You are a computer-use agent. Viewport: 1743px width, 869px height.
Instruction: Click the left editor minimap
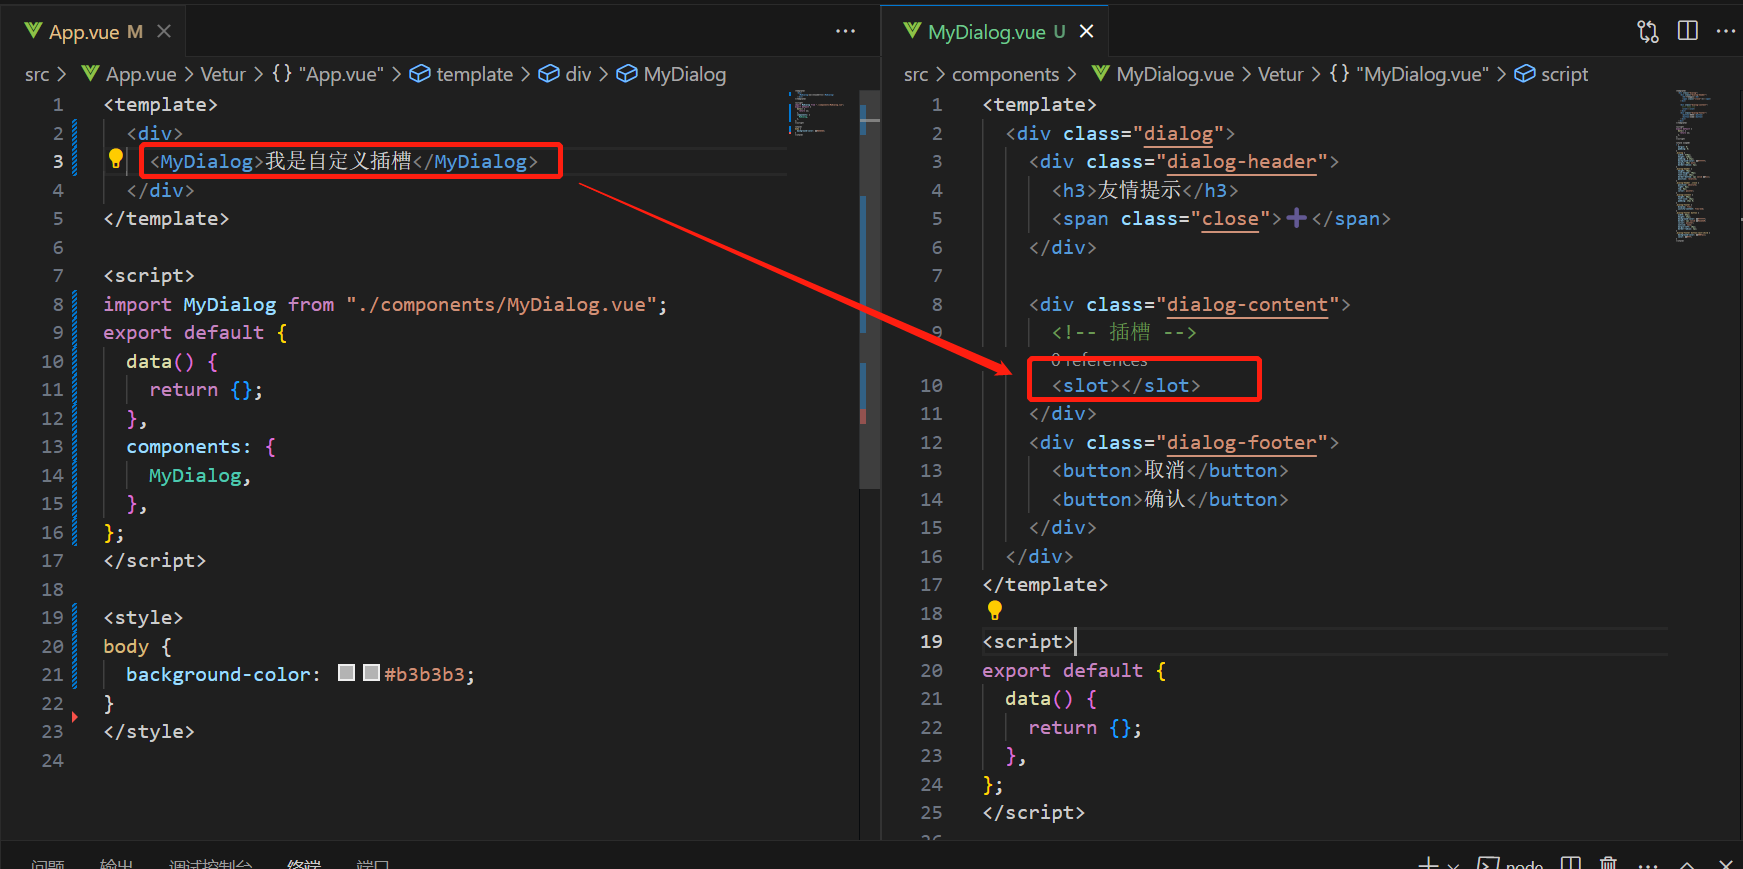pyautogui.click(x=818, y=113)
